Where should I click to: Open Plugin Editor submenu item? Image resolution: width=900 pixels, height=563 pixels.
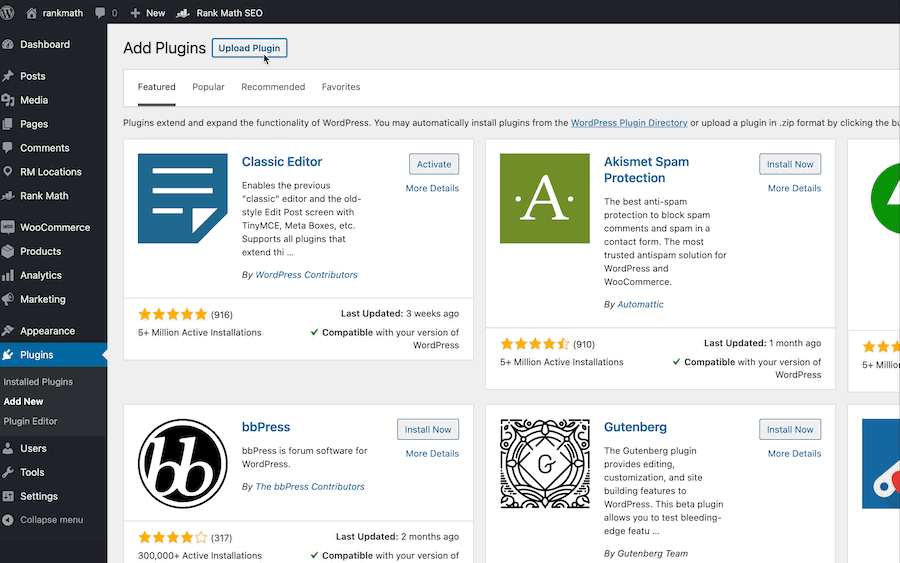(x=30, y=421)
